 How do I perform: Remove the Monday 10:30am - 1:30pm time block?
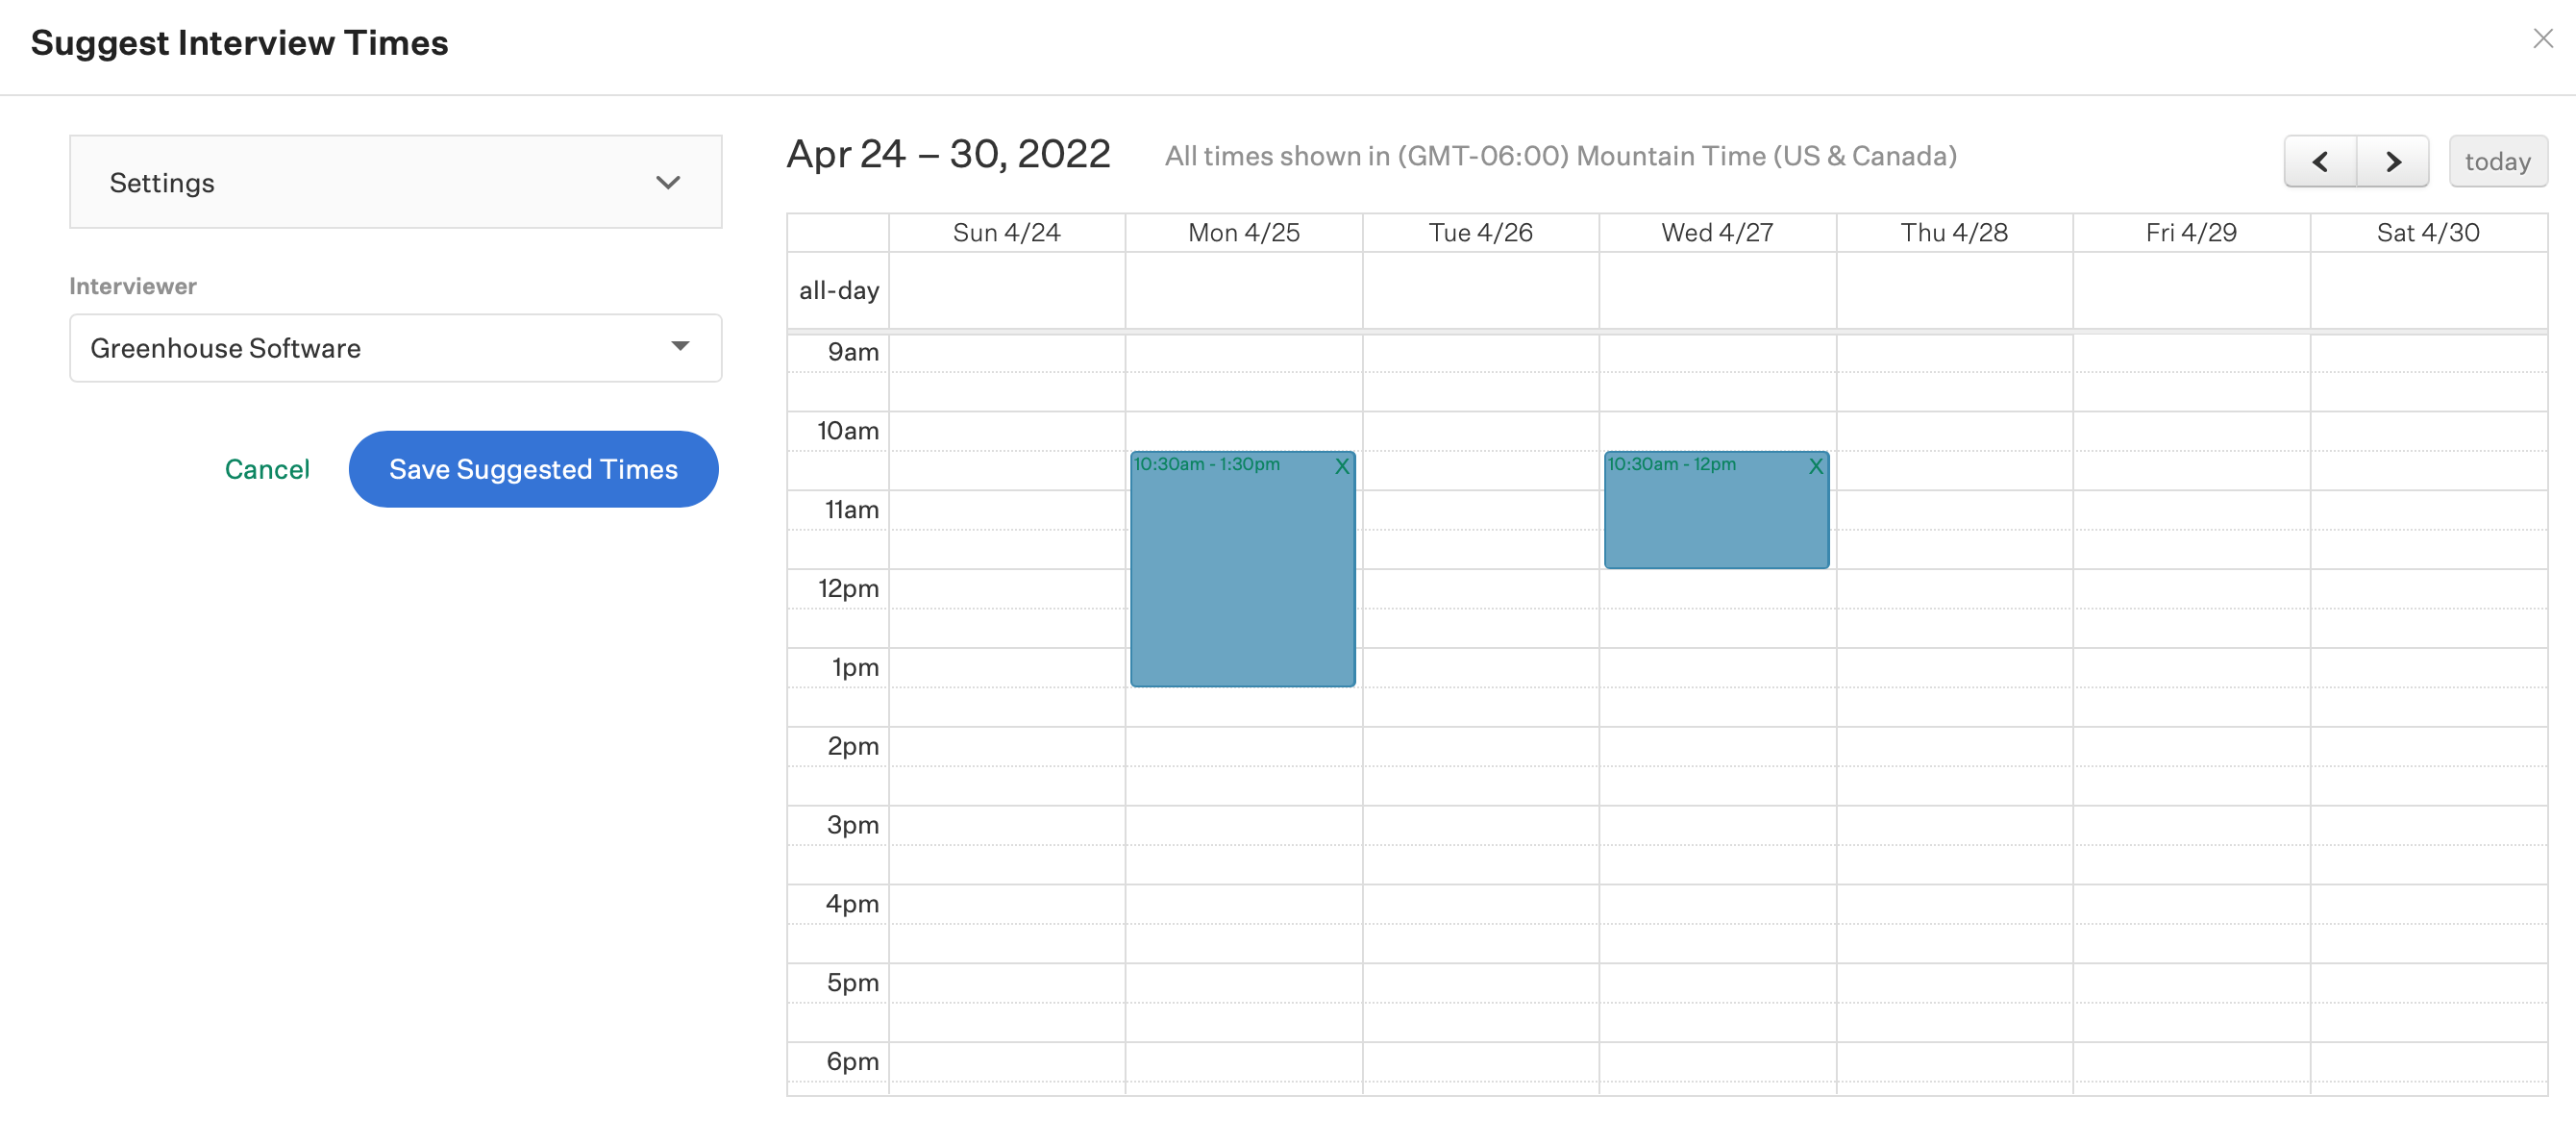(x=1341, y=466)
